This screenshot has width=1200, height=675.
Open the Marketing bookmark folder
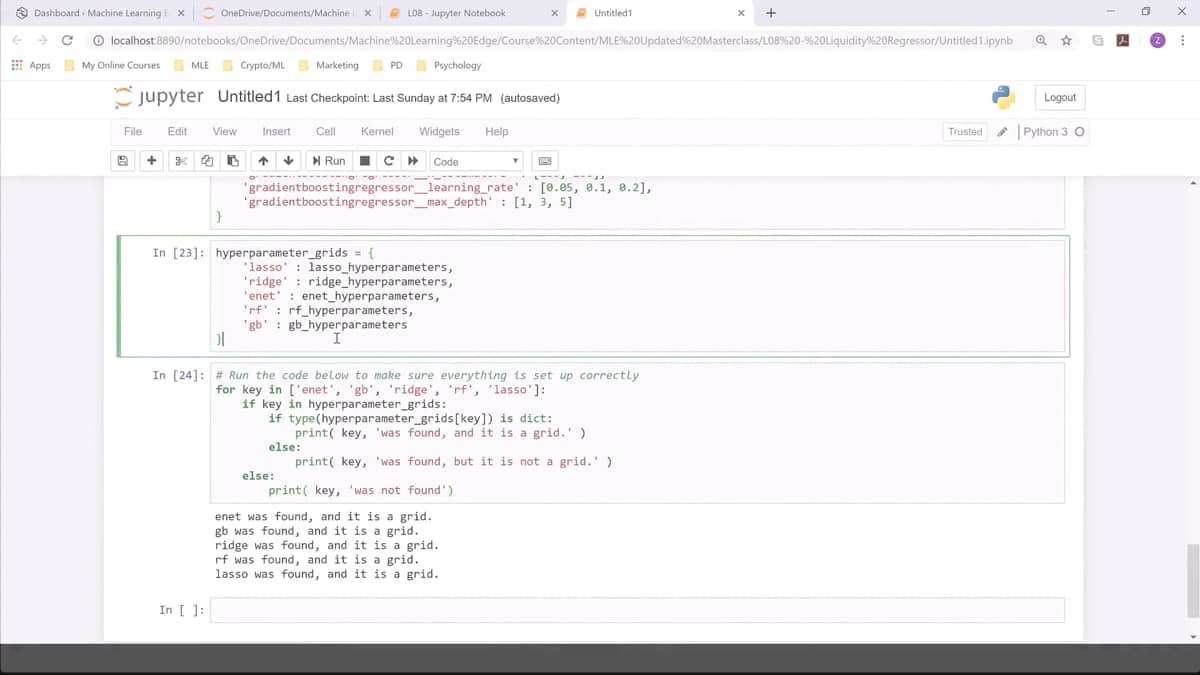(328, 65)
